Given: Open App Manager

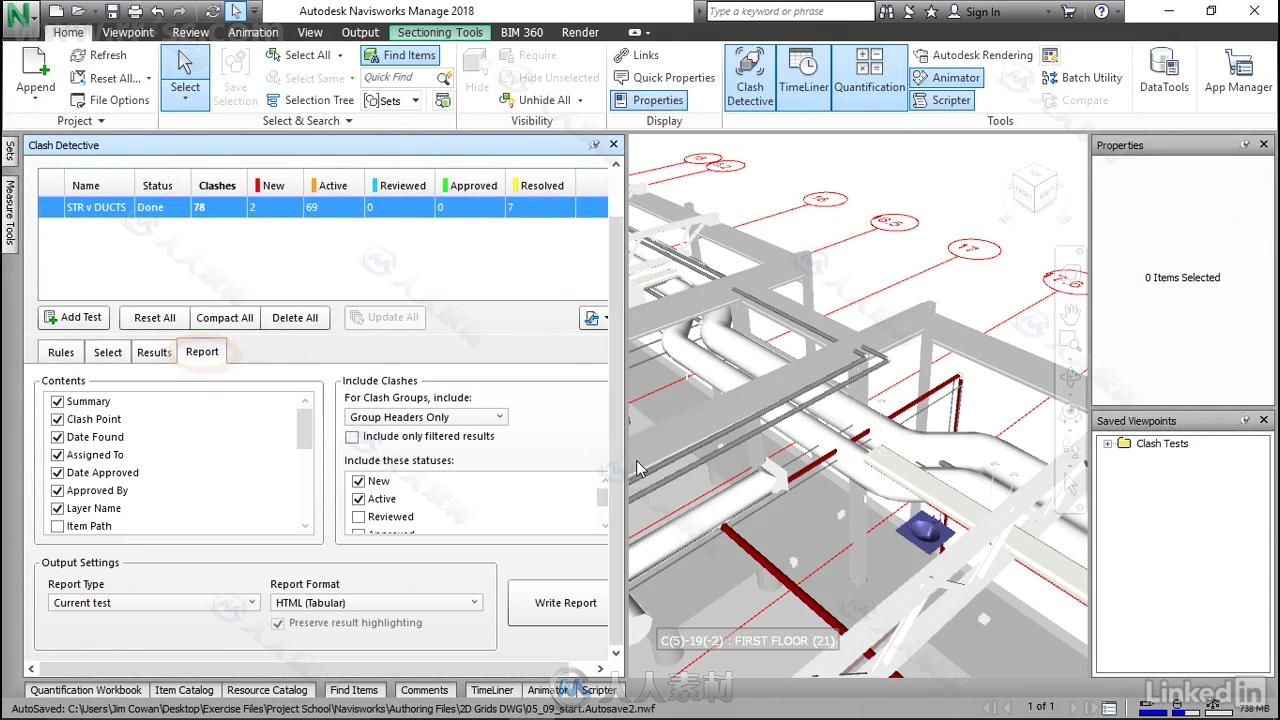Looking at the screenshot, I should coord(1238,72).
